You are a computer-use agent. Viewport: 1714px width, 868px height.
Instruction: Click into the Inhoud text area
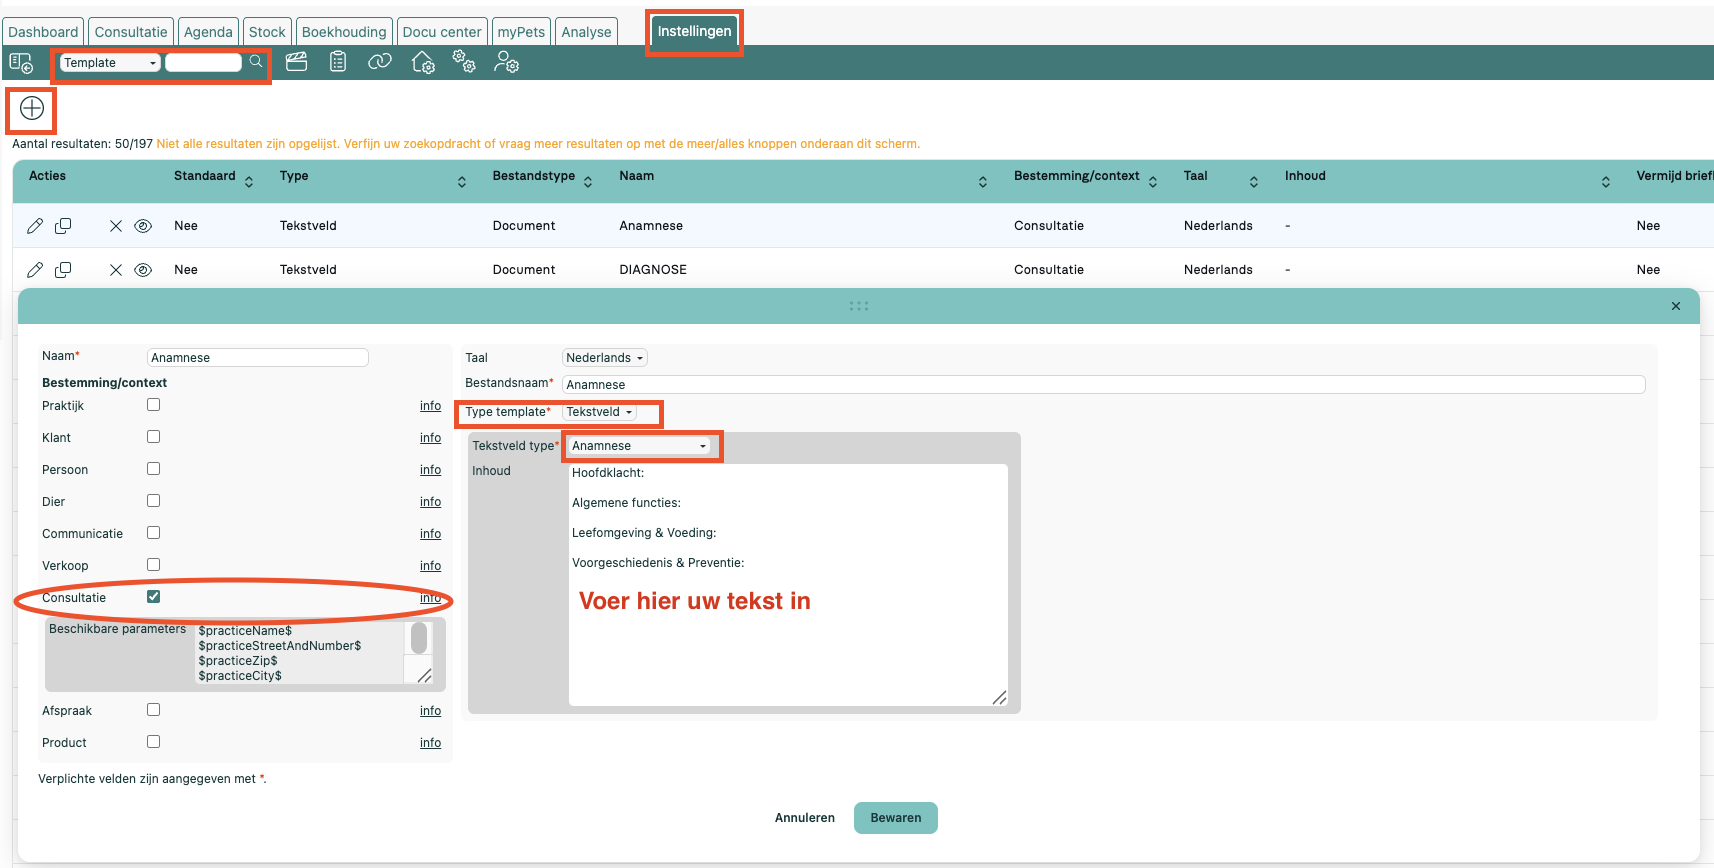coord(788,585)
